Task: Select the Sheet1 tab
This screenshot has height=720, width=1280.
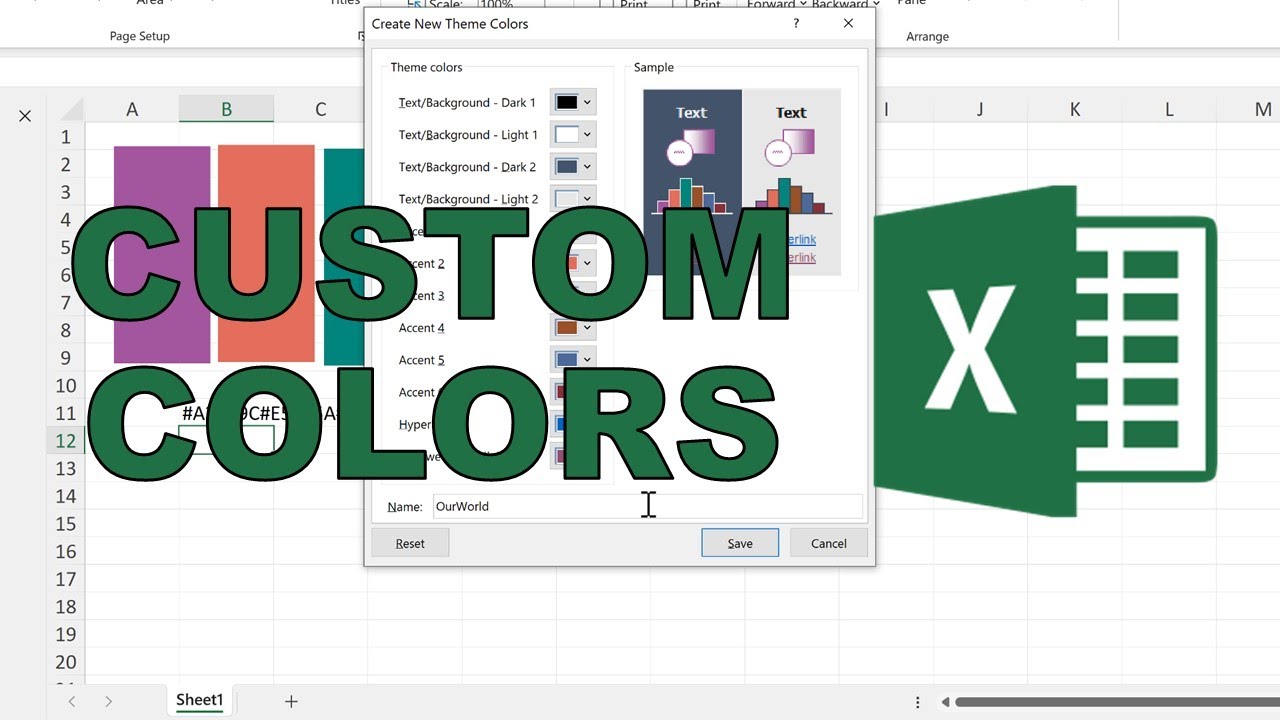Action: point(199,700)
